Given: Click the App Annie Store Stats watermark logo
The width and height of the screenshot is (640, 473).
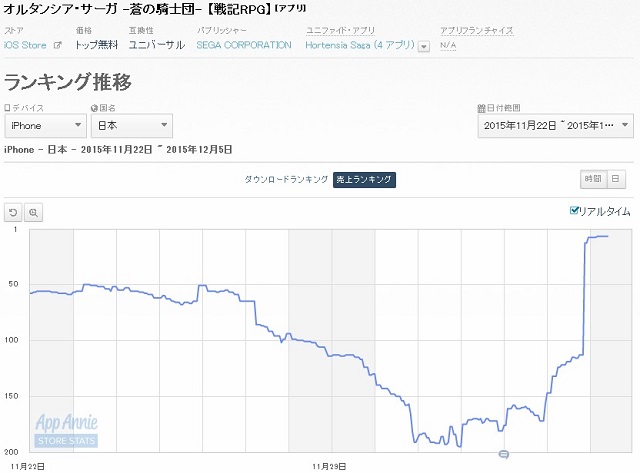Looking at the screenshot, I should click(65, 431).
